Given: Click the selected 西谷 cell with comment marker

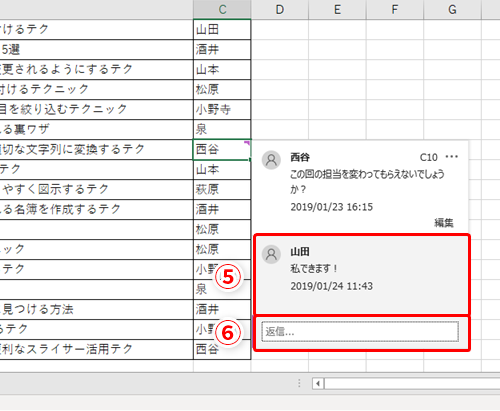Looking at the screenshot, I should point(222,149).
